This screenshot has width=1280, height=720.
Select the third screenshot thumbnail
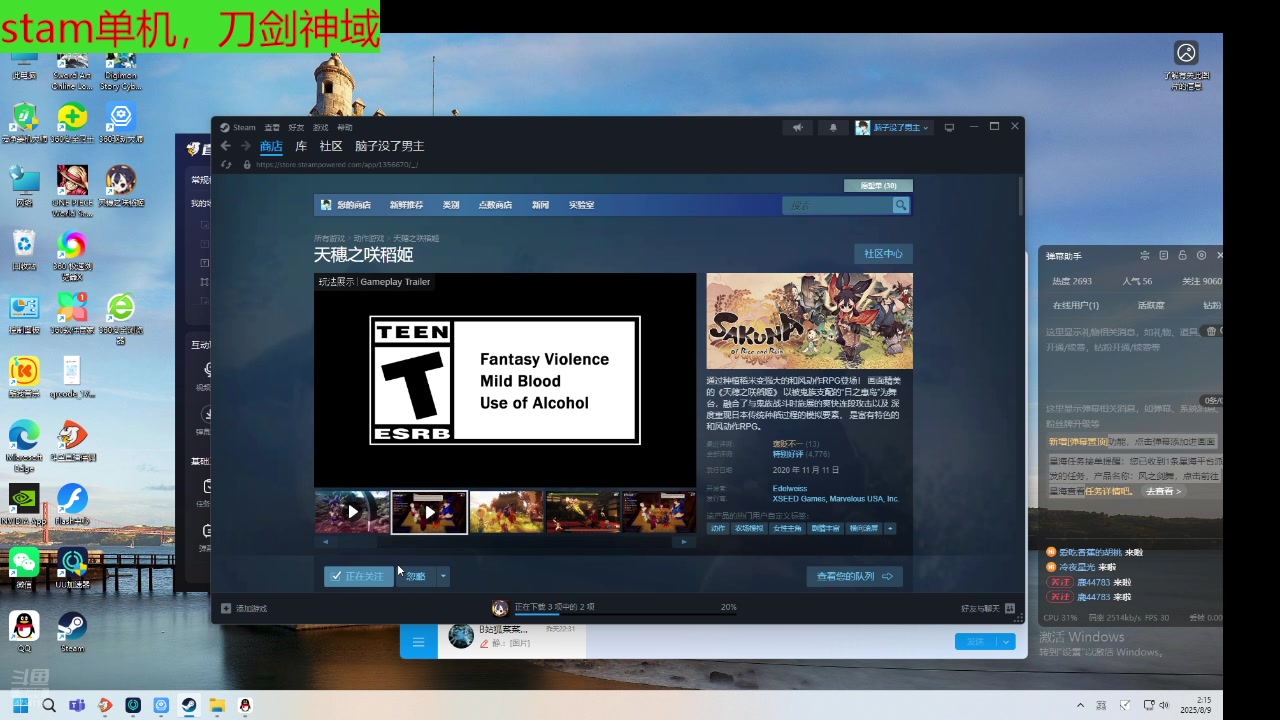point(506,512)
